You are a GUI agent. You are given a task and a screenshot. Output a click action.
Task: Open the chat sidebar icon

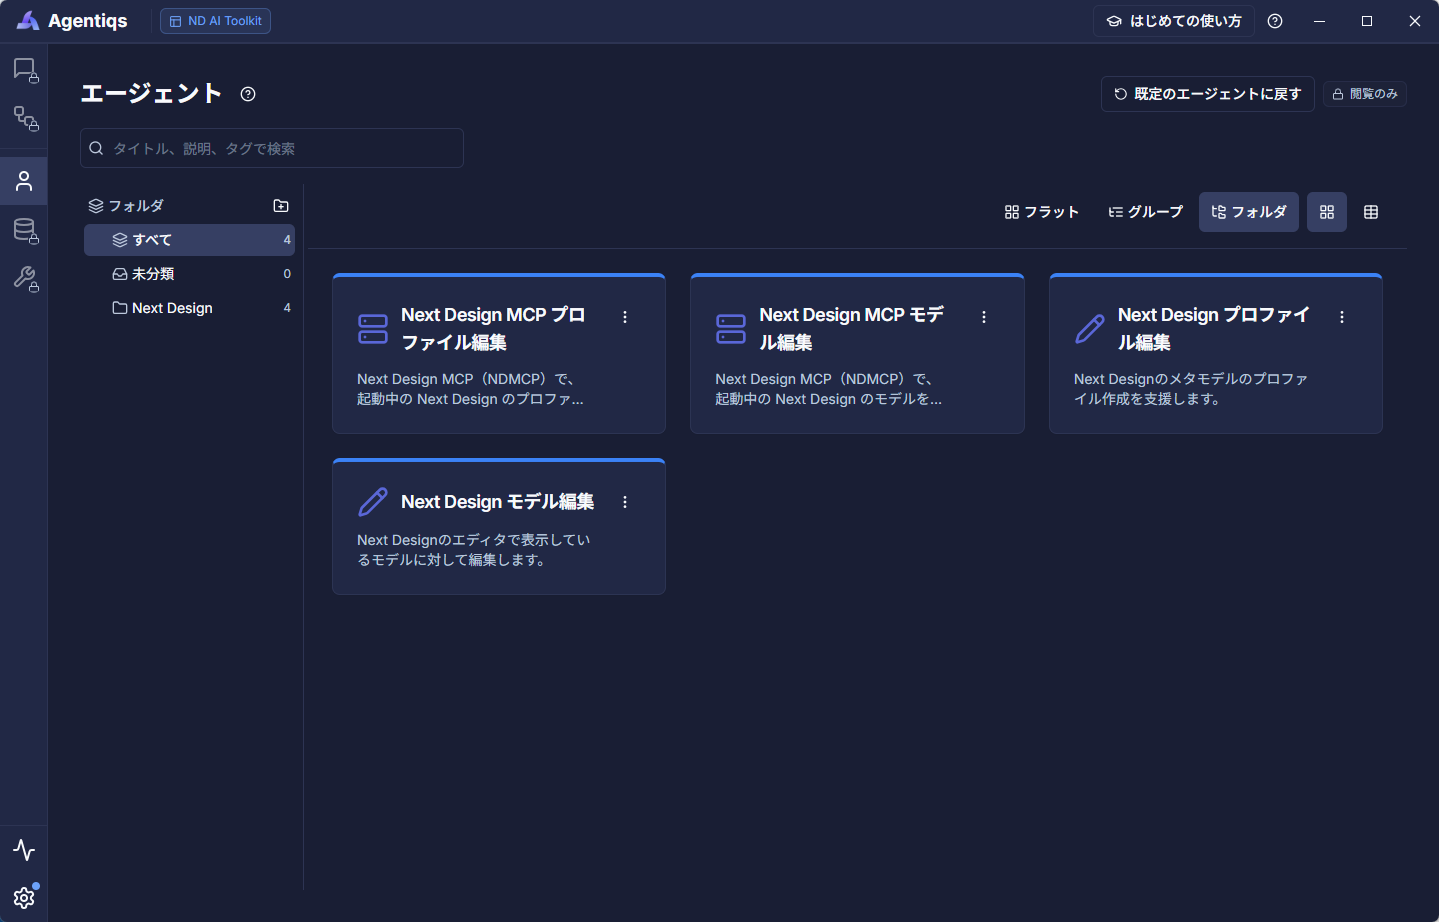(x=25, y=70)
